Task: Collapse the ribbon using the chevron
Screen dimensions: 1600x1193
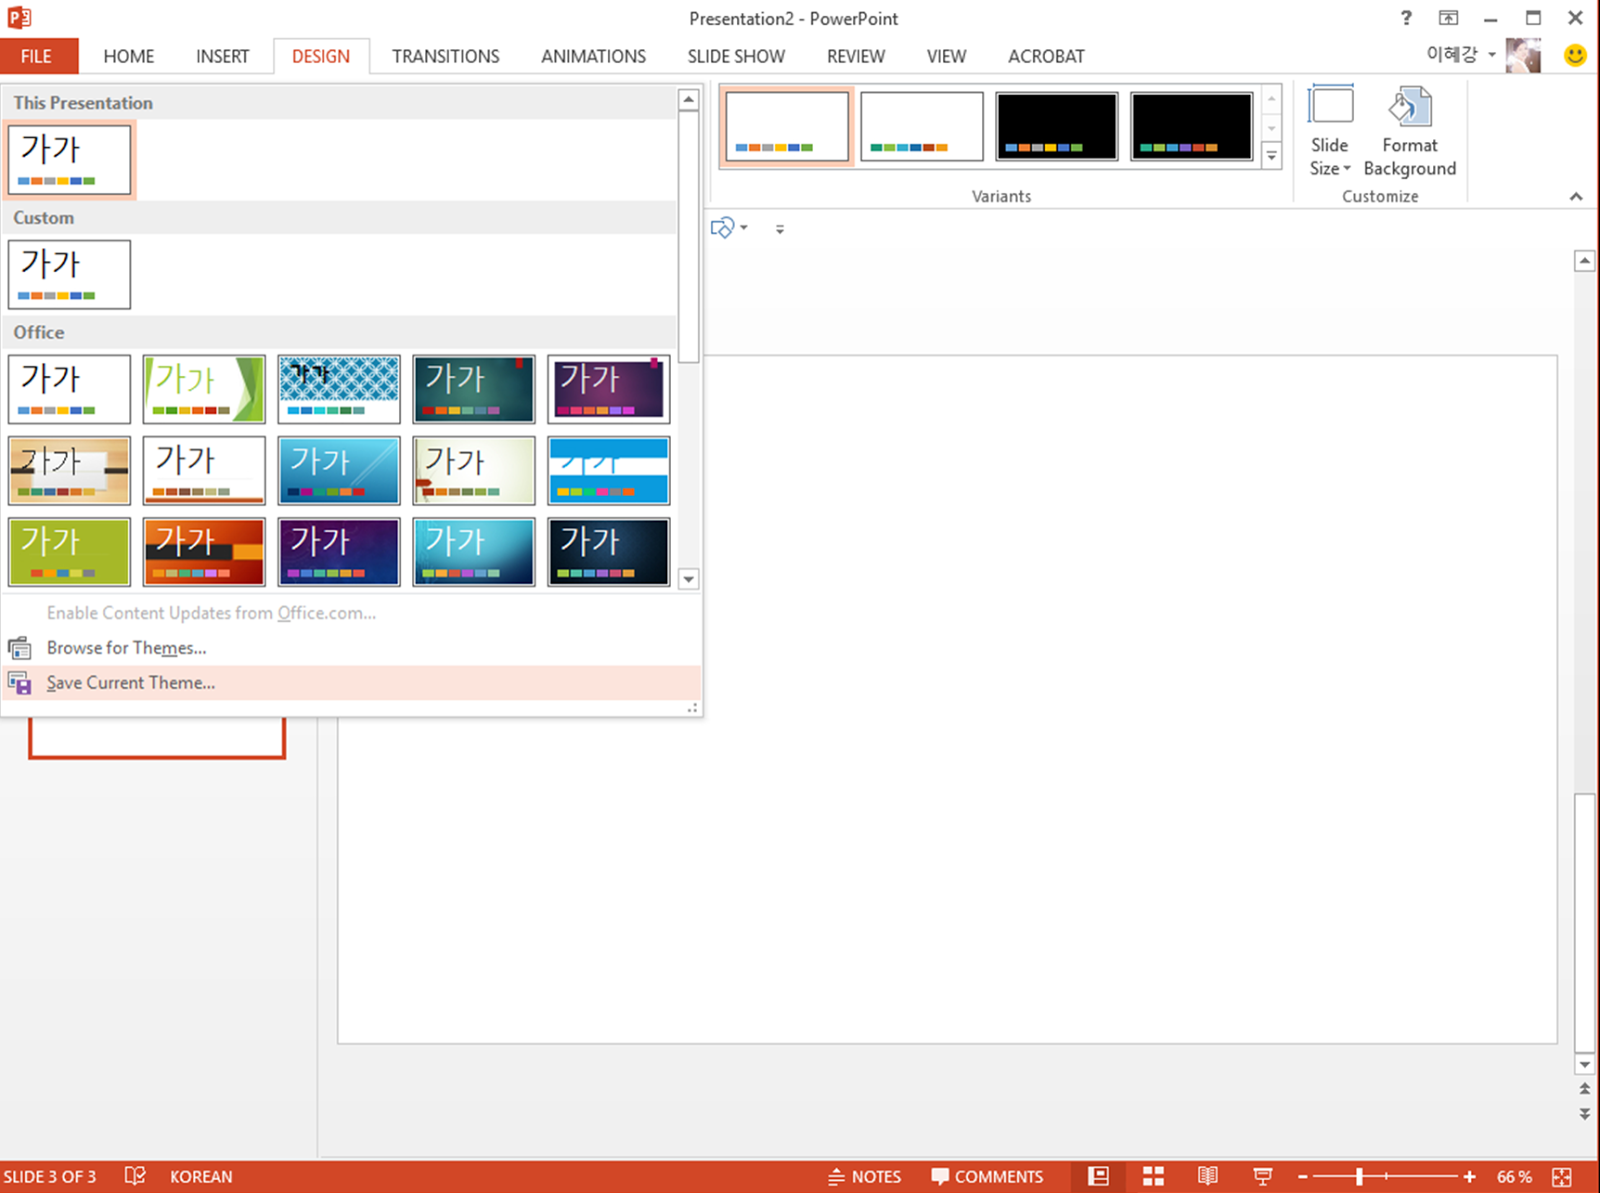Action: click(1574, 197)
